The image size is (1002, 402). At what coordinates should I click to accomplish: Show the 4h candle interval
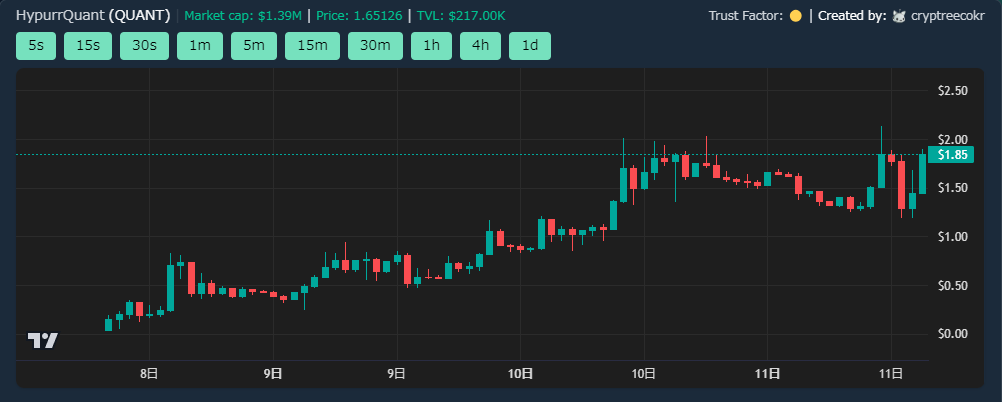pos(481,46)
